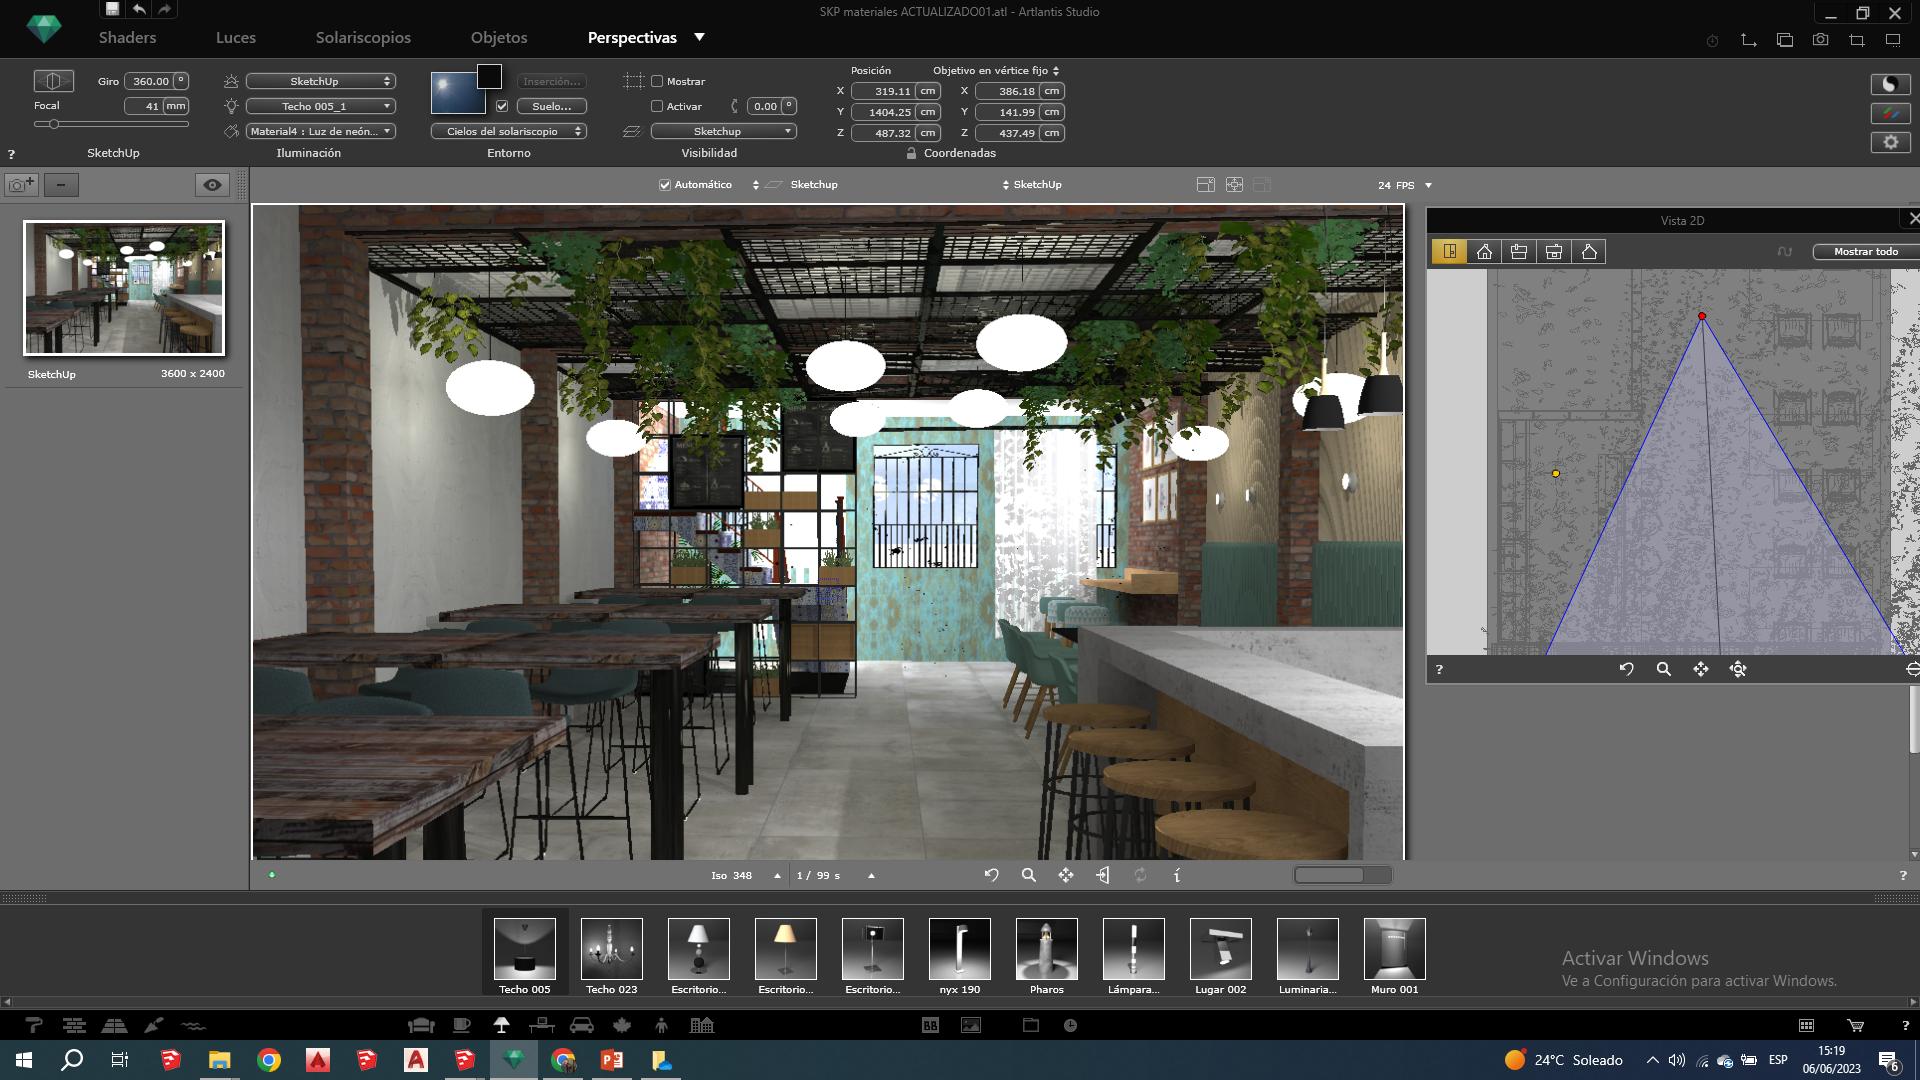Click the undo rotation icon in Vista 2D
1920x1080 pixels.
[1626, 669]
